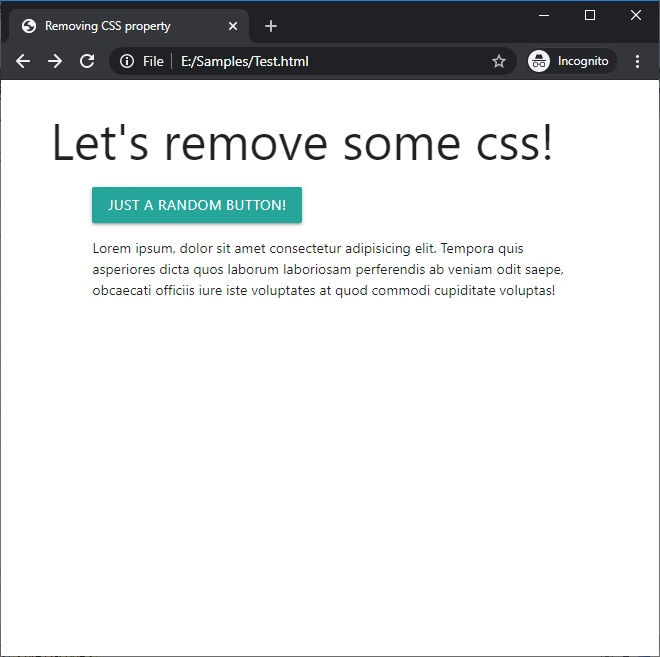This screenshot has height=657, width=660.
Task: Go forward using the forward arrow
Action: [x=55, y=61]
